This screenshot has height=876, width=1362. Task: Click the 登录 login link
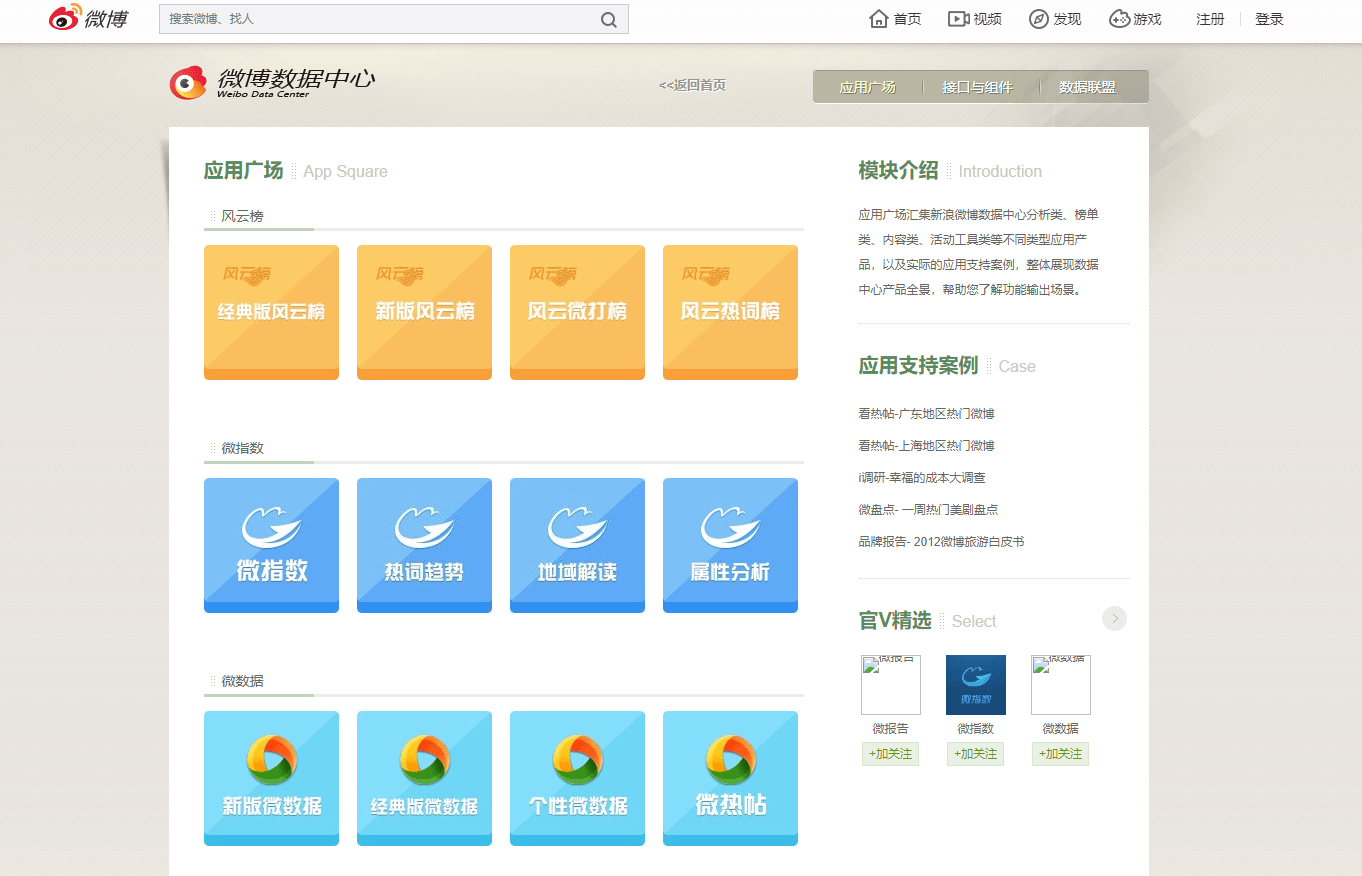click(1269, 19)
